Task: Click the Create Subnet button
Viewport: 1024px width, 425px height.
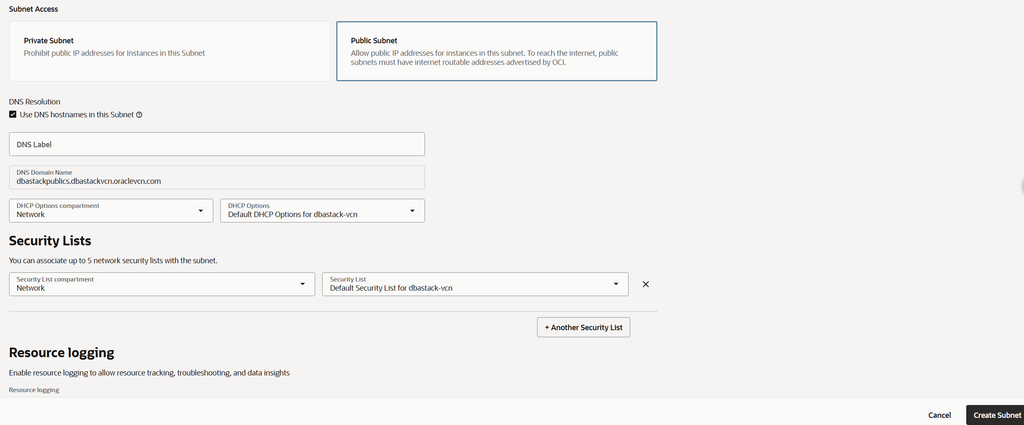Action: [997, 415]
